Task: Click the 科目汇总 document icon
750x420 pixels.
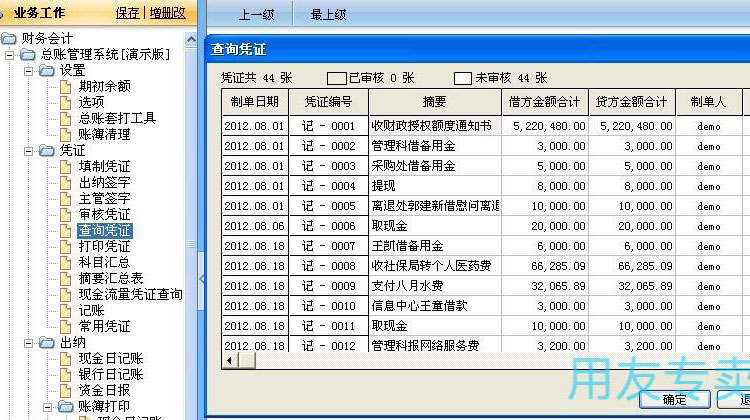Action: point(66,263)
